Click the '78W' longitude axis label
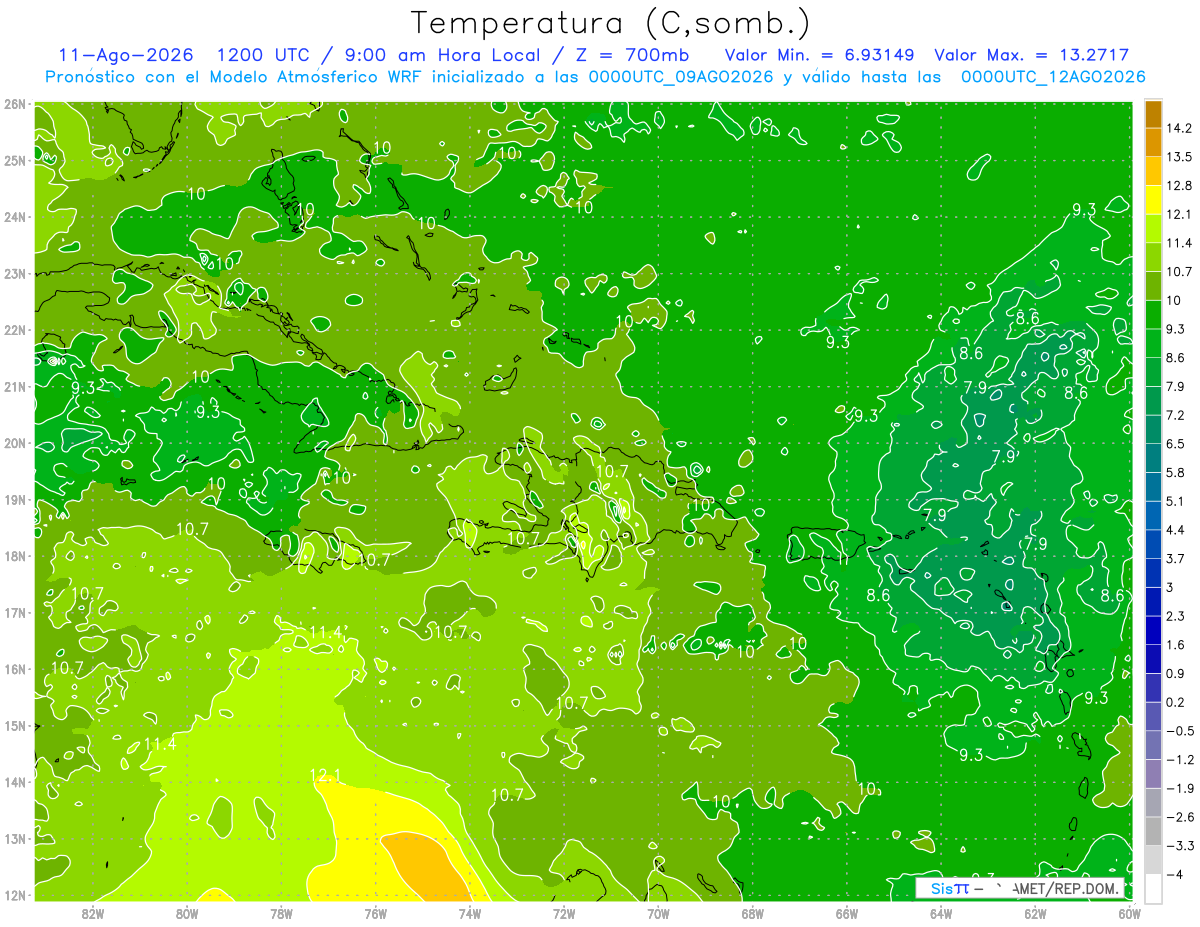Screen dimensions: 1200x927 (281, 913)
